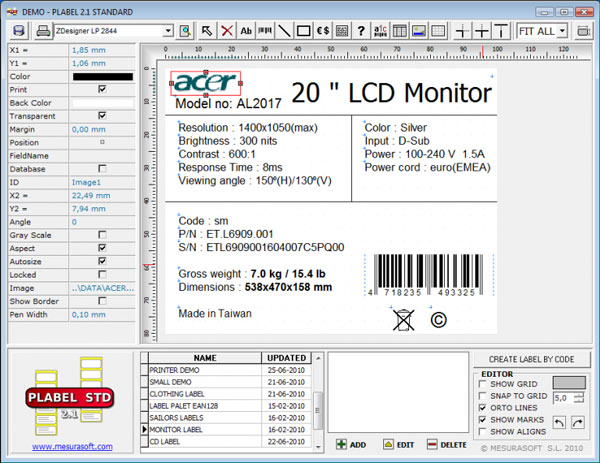Click the black Color property swatch

[102, 76]
